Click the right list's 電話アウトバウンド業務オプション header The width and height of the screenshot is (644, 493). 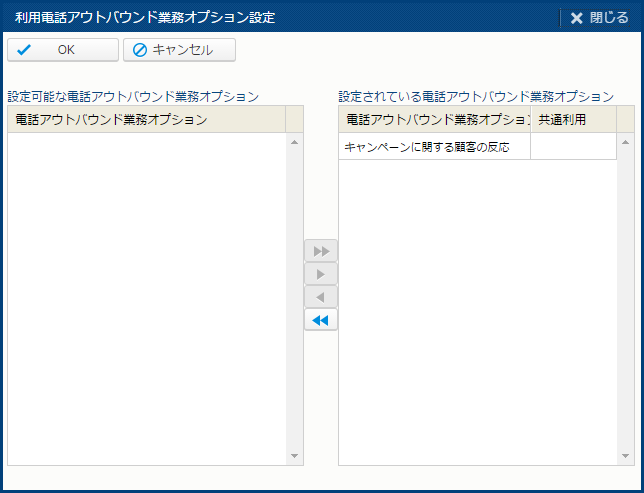(x=434, y=120)
